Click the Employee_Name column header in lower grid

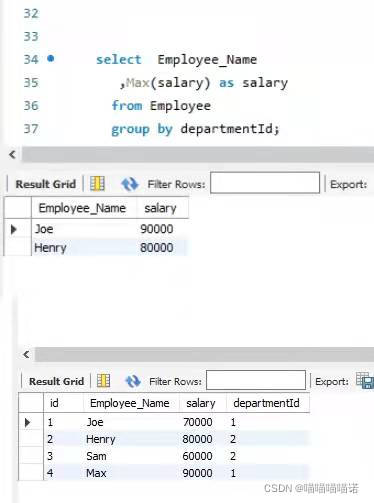click(x=130, y=403)
